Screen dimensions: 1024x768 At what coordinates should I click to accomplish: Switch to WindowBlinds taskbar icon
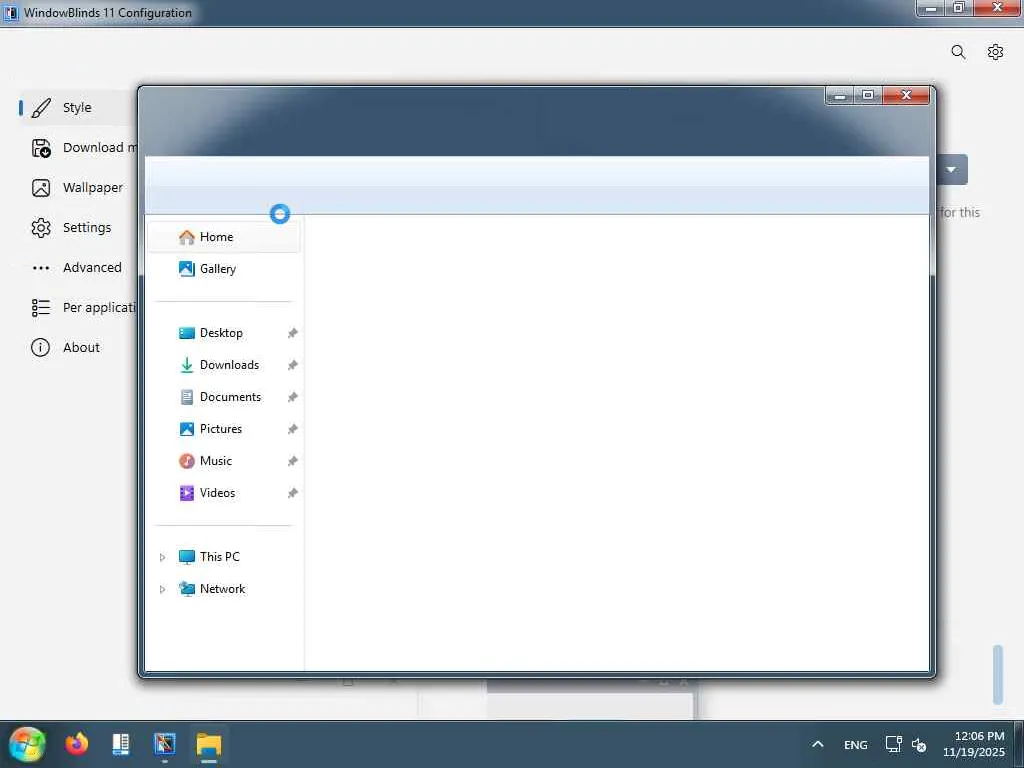165,744
